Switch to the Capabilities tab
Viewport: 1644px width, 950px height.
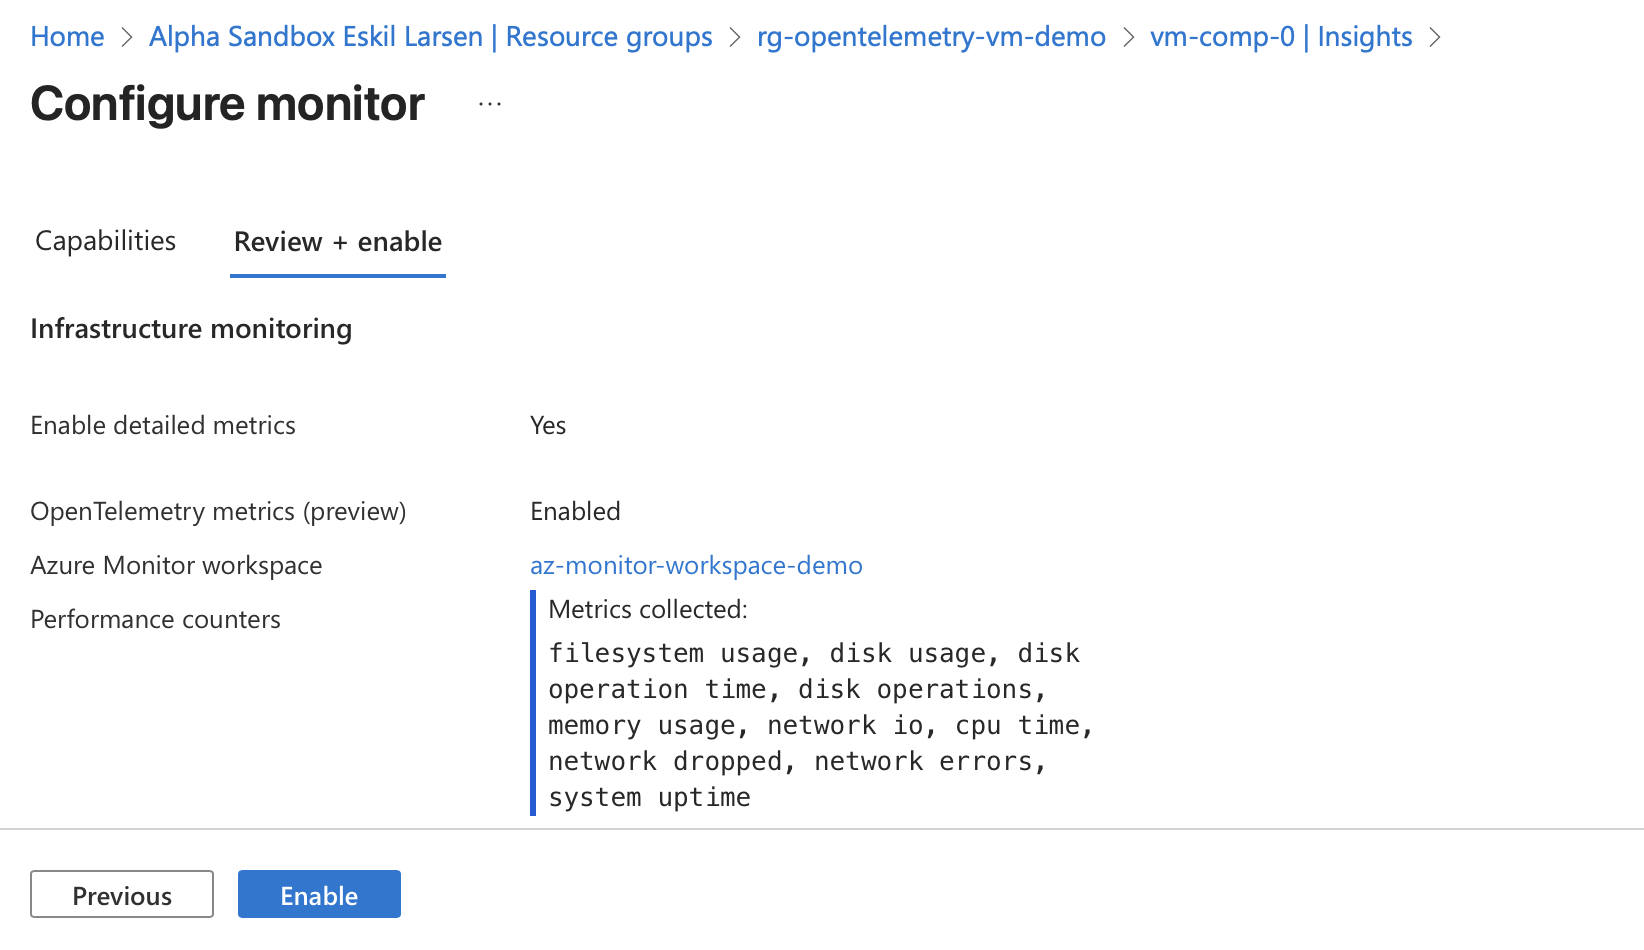(x=105, y=241)
